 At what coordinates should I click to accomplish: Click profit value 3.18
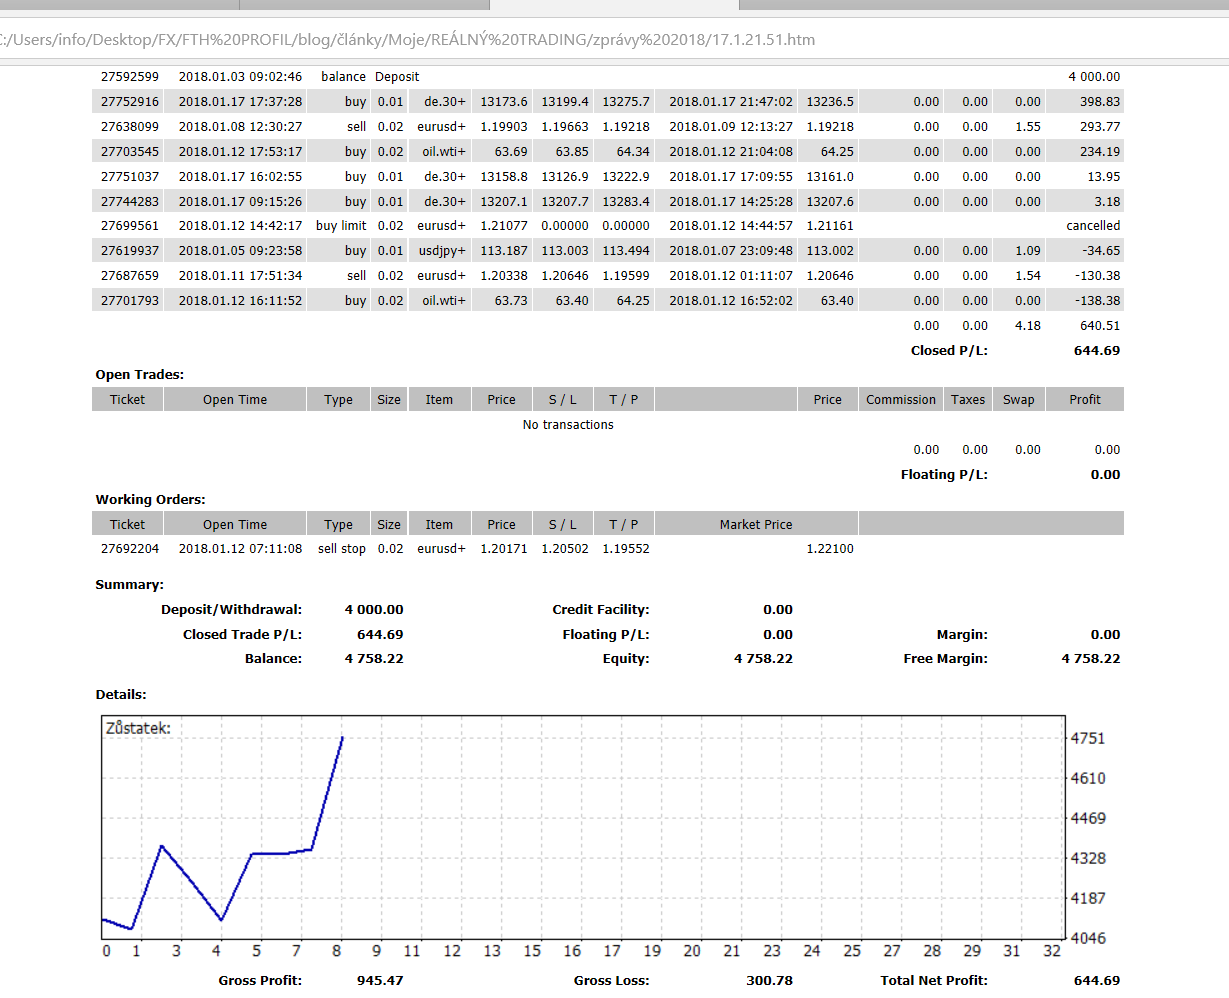click(1107, 201)
